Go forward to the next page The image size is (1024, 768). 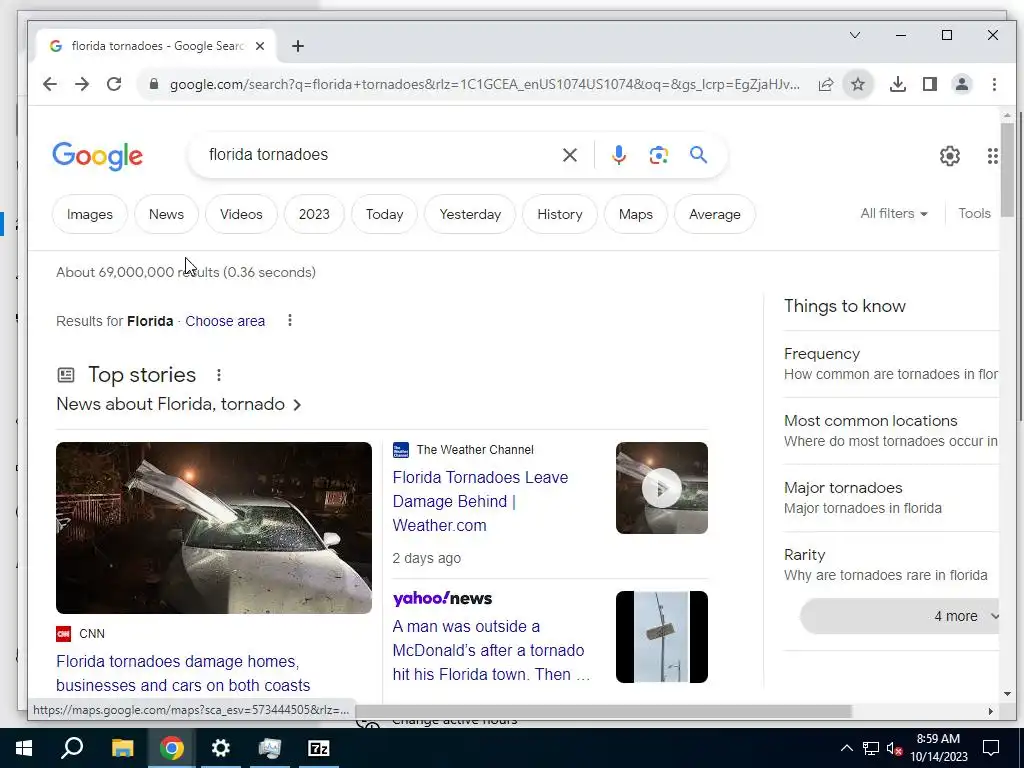pos(82,84)
